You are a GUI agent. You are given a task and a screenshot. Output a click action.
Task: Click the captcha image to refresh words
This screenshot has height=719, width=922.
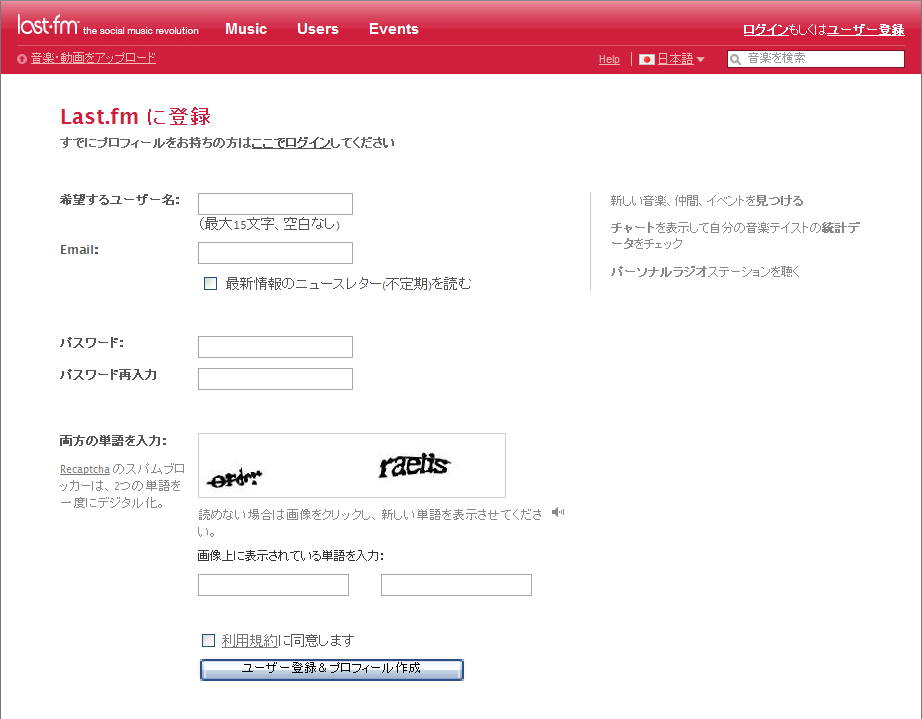(x=352, y=466)
